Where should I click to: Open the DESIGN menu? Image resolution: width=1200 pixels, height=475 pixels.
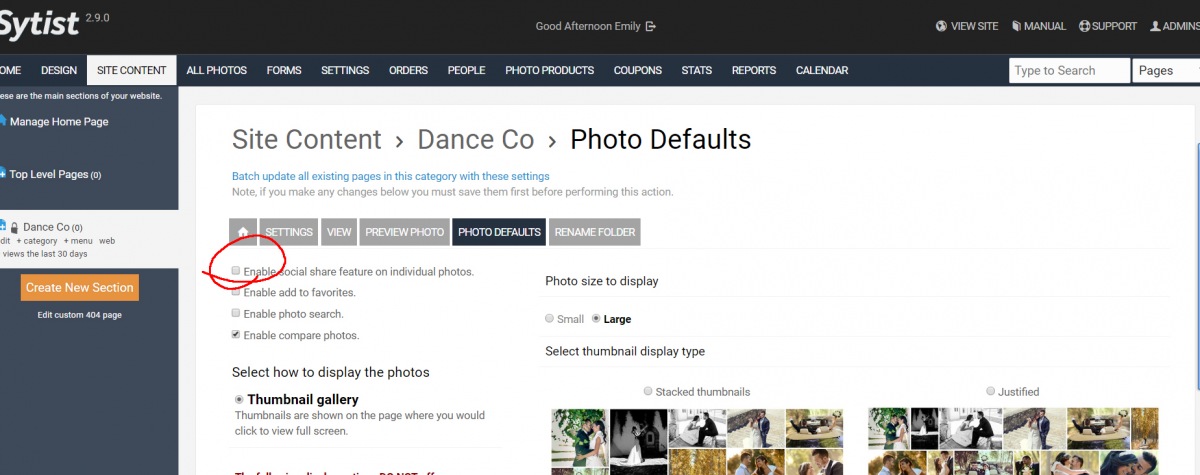[59, 70]
